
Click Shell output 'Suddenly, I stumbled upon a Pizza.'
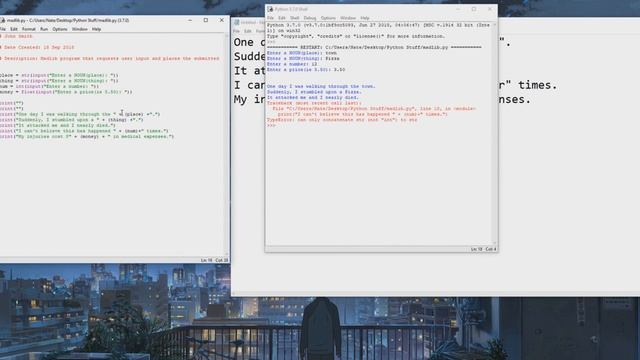coord(314,92)
